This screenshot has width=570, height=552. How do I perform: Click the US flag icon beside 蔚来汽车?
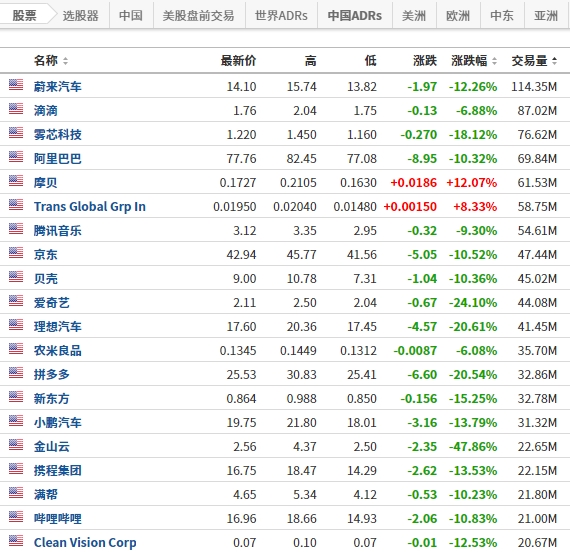pos(16,85)
